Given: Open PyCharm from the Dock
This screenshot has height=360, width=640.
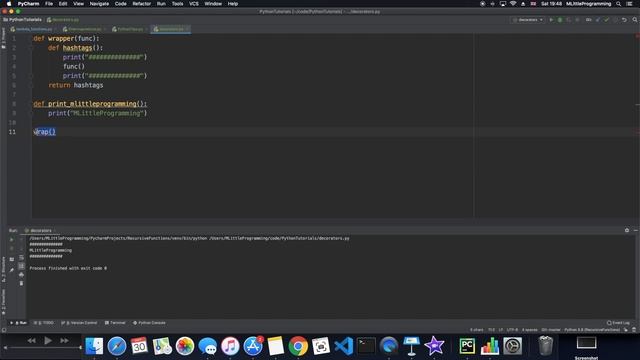Looking at the screenshot, I should click(467, 346).
